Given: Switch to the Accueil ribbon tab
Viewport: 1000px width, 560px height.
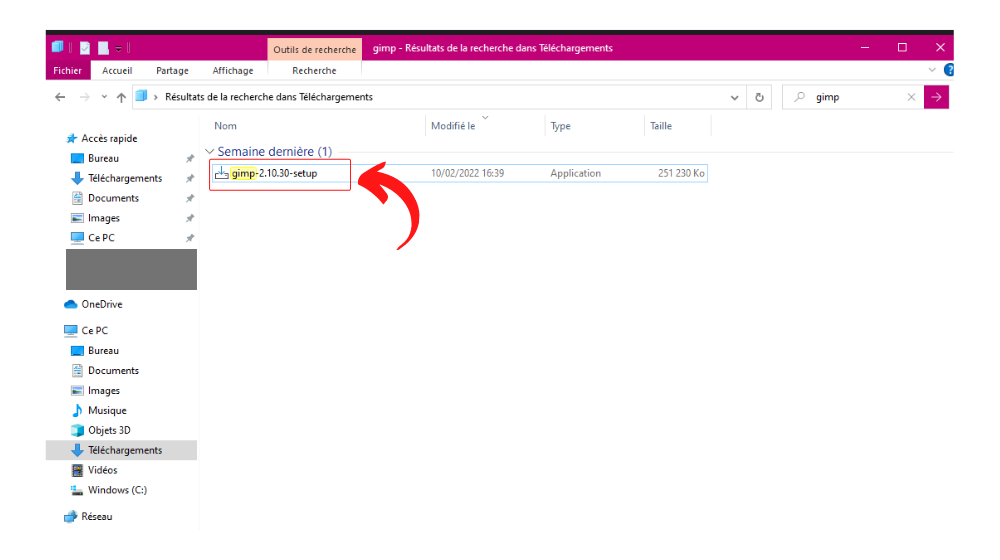Looking at the screenshot, I should tap(117, 71).
